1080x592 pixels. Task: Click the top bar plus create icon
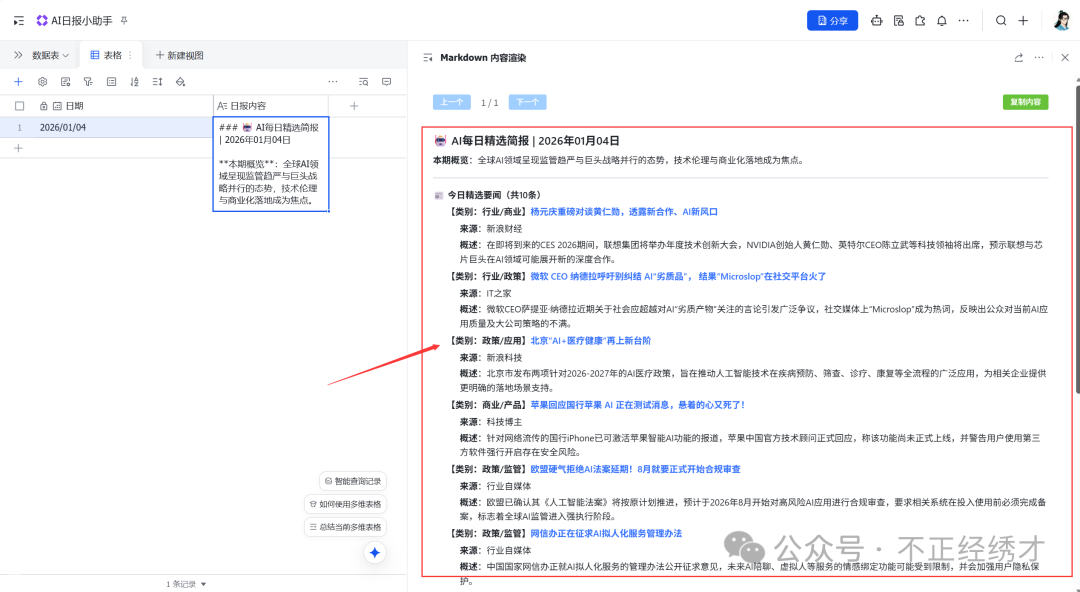click(1023, 21)
